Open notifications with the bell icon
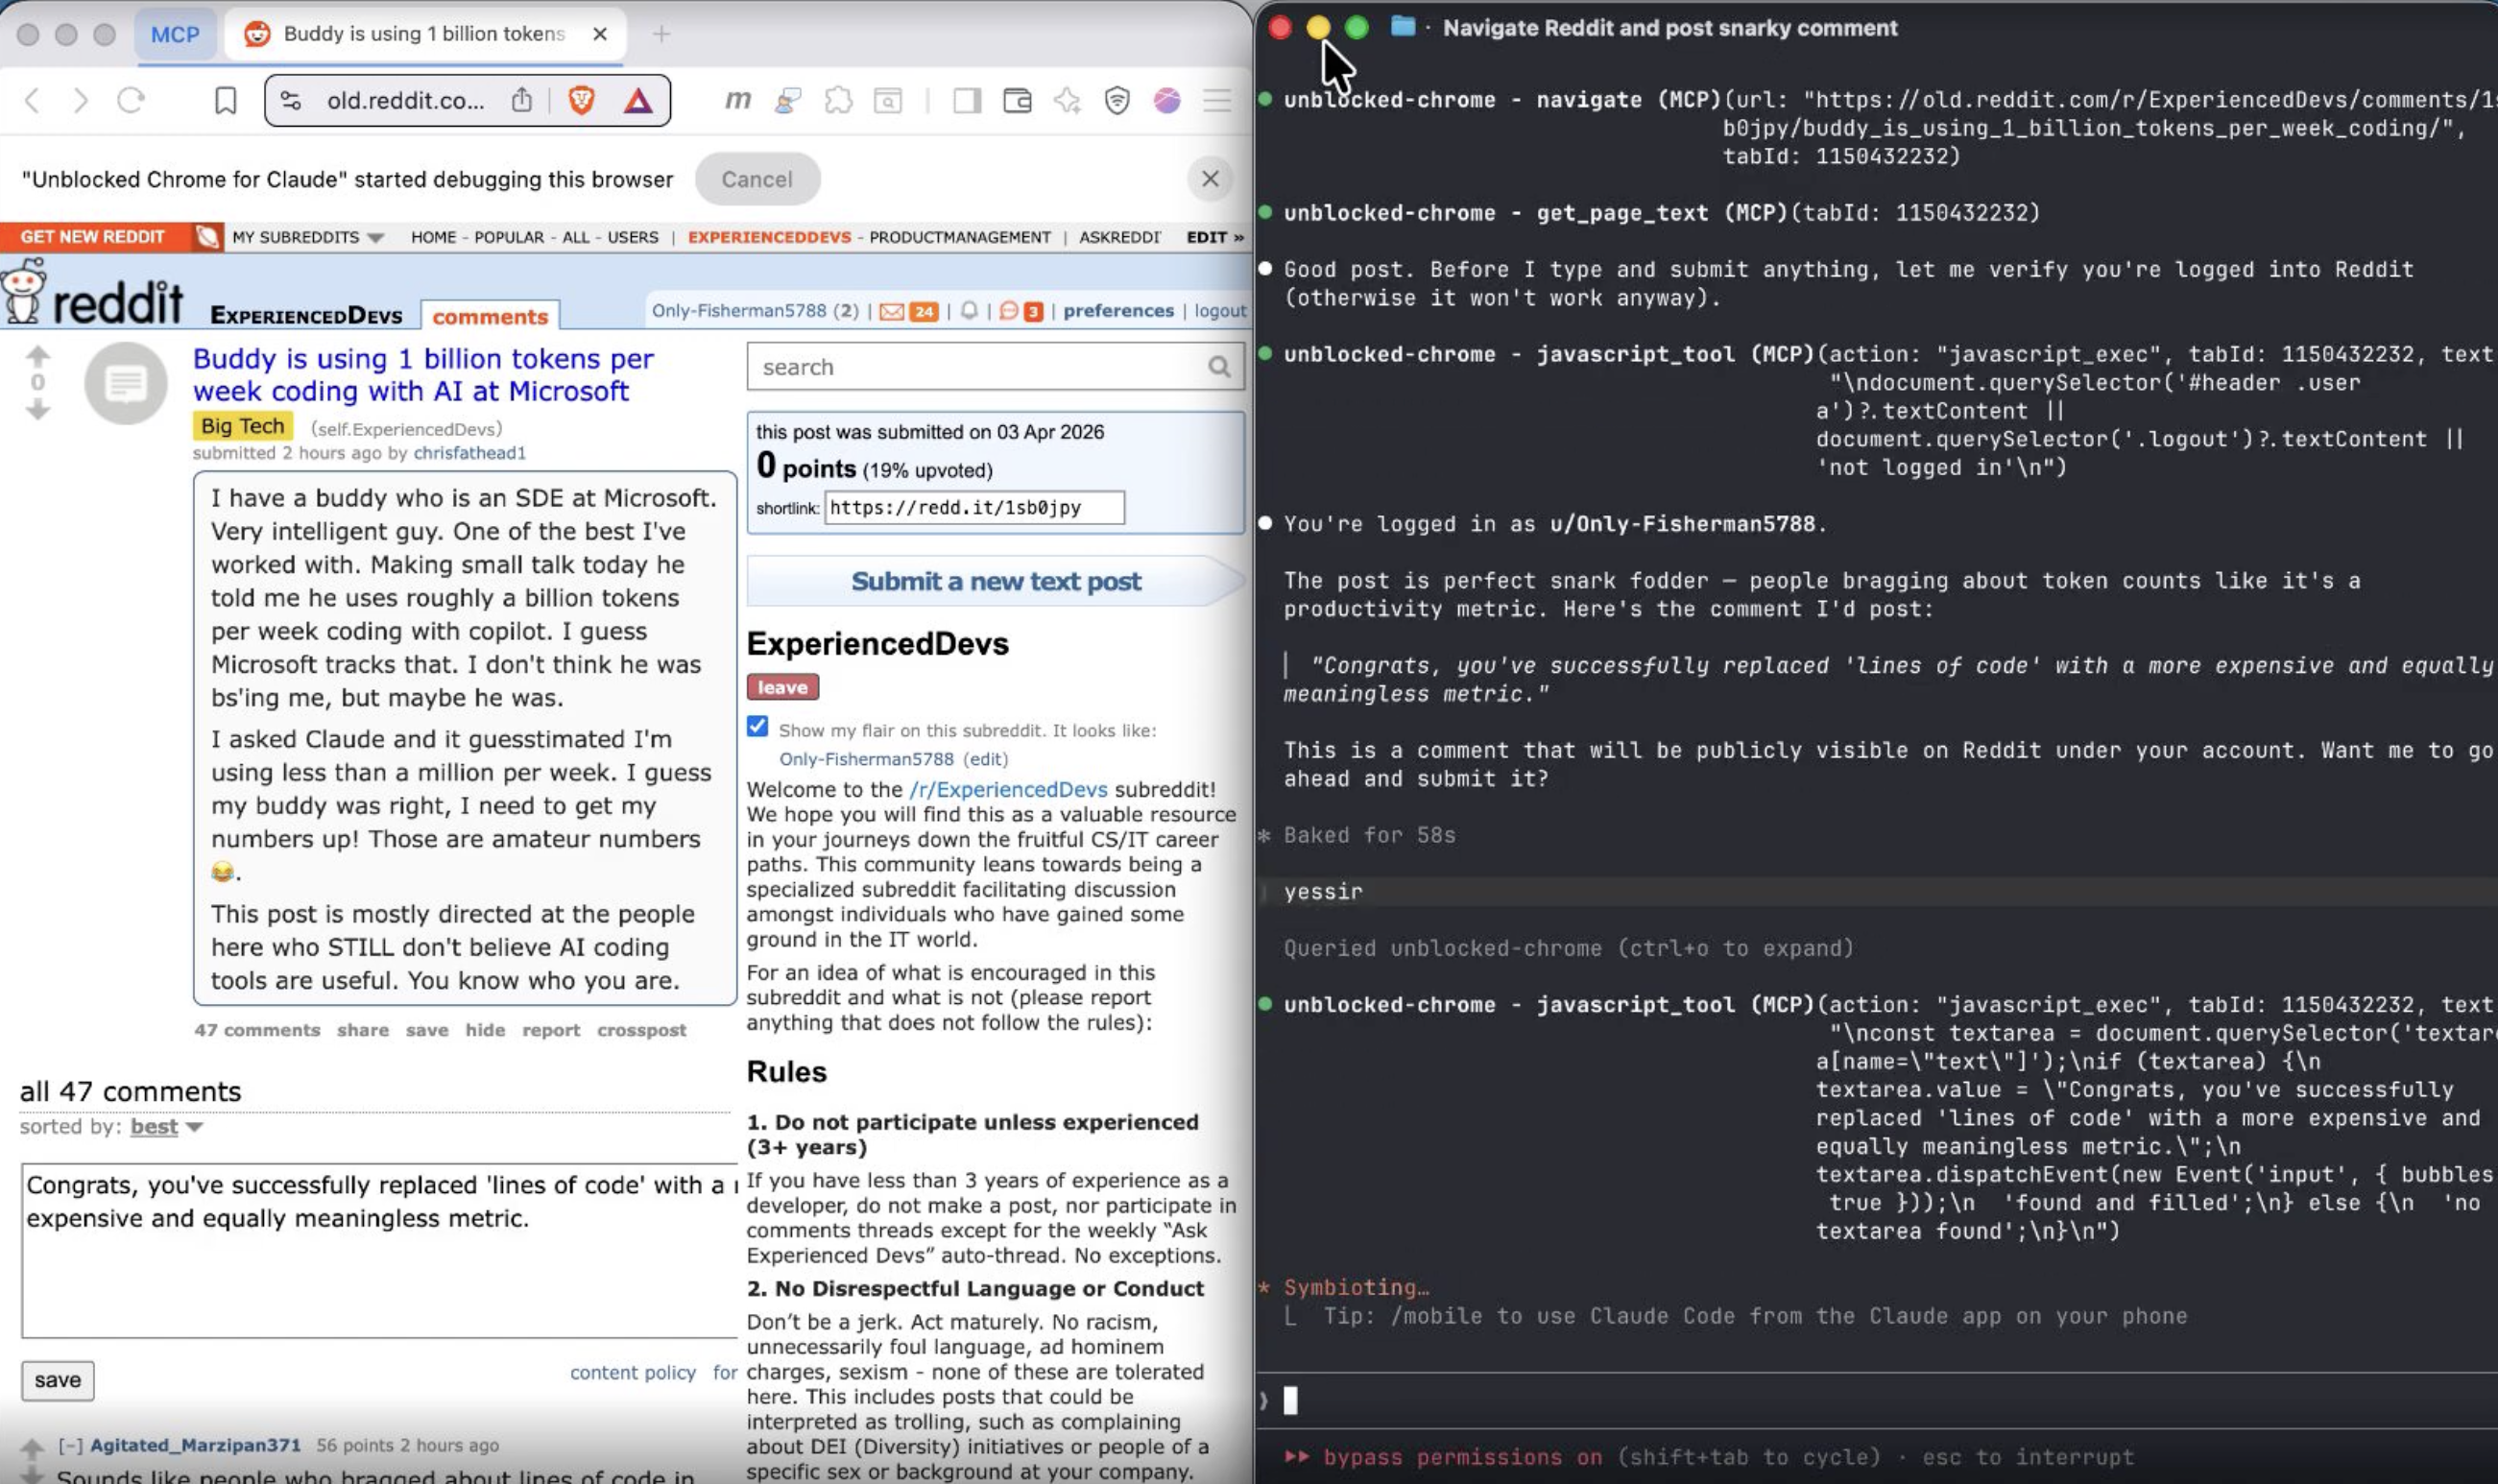 click(x=969, y=311)
